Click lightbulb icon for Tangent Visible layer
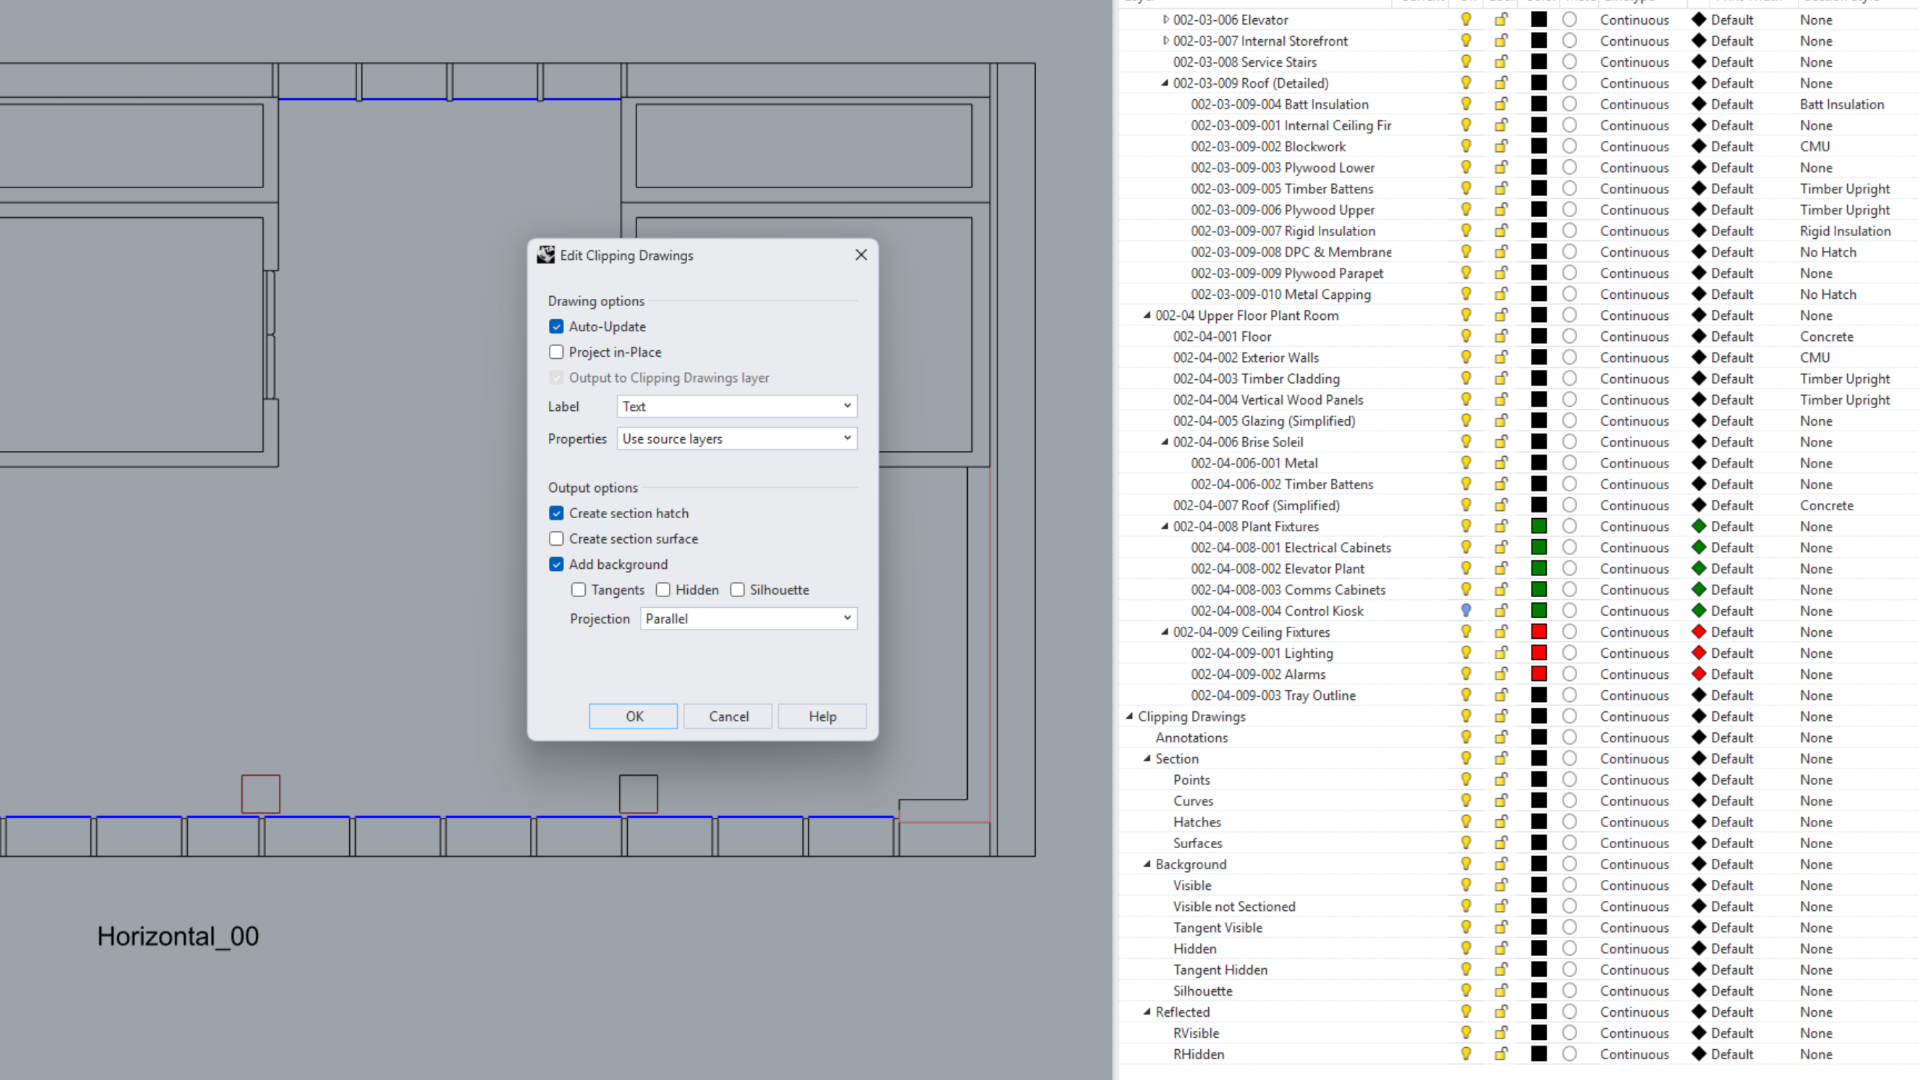The height and width of the screenshot is (1080, 1920). point(1466,928)
